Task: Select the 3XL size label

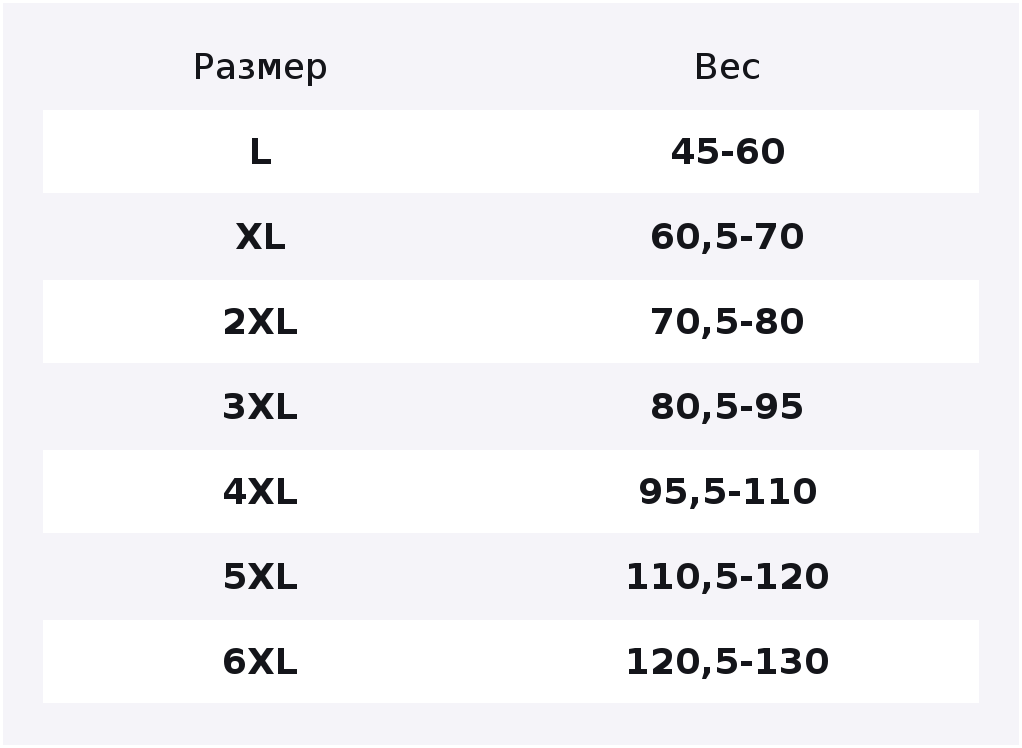Action: [x=260, y=407]
